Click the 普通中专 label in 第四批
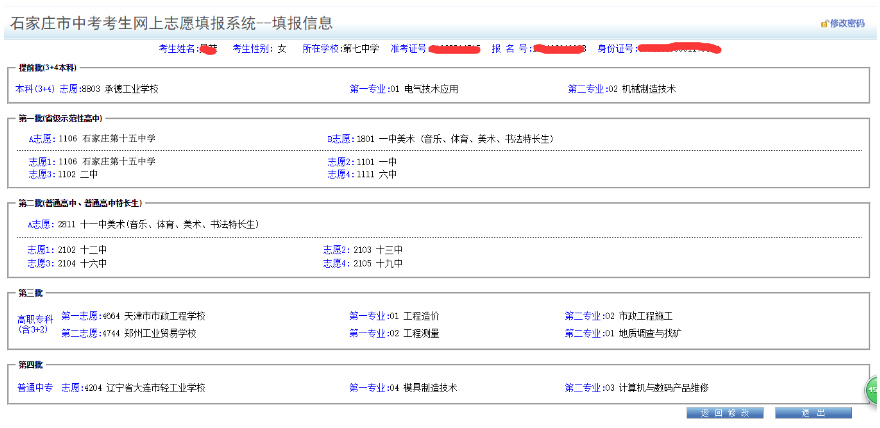 click(x=35, y=387)
